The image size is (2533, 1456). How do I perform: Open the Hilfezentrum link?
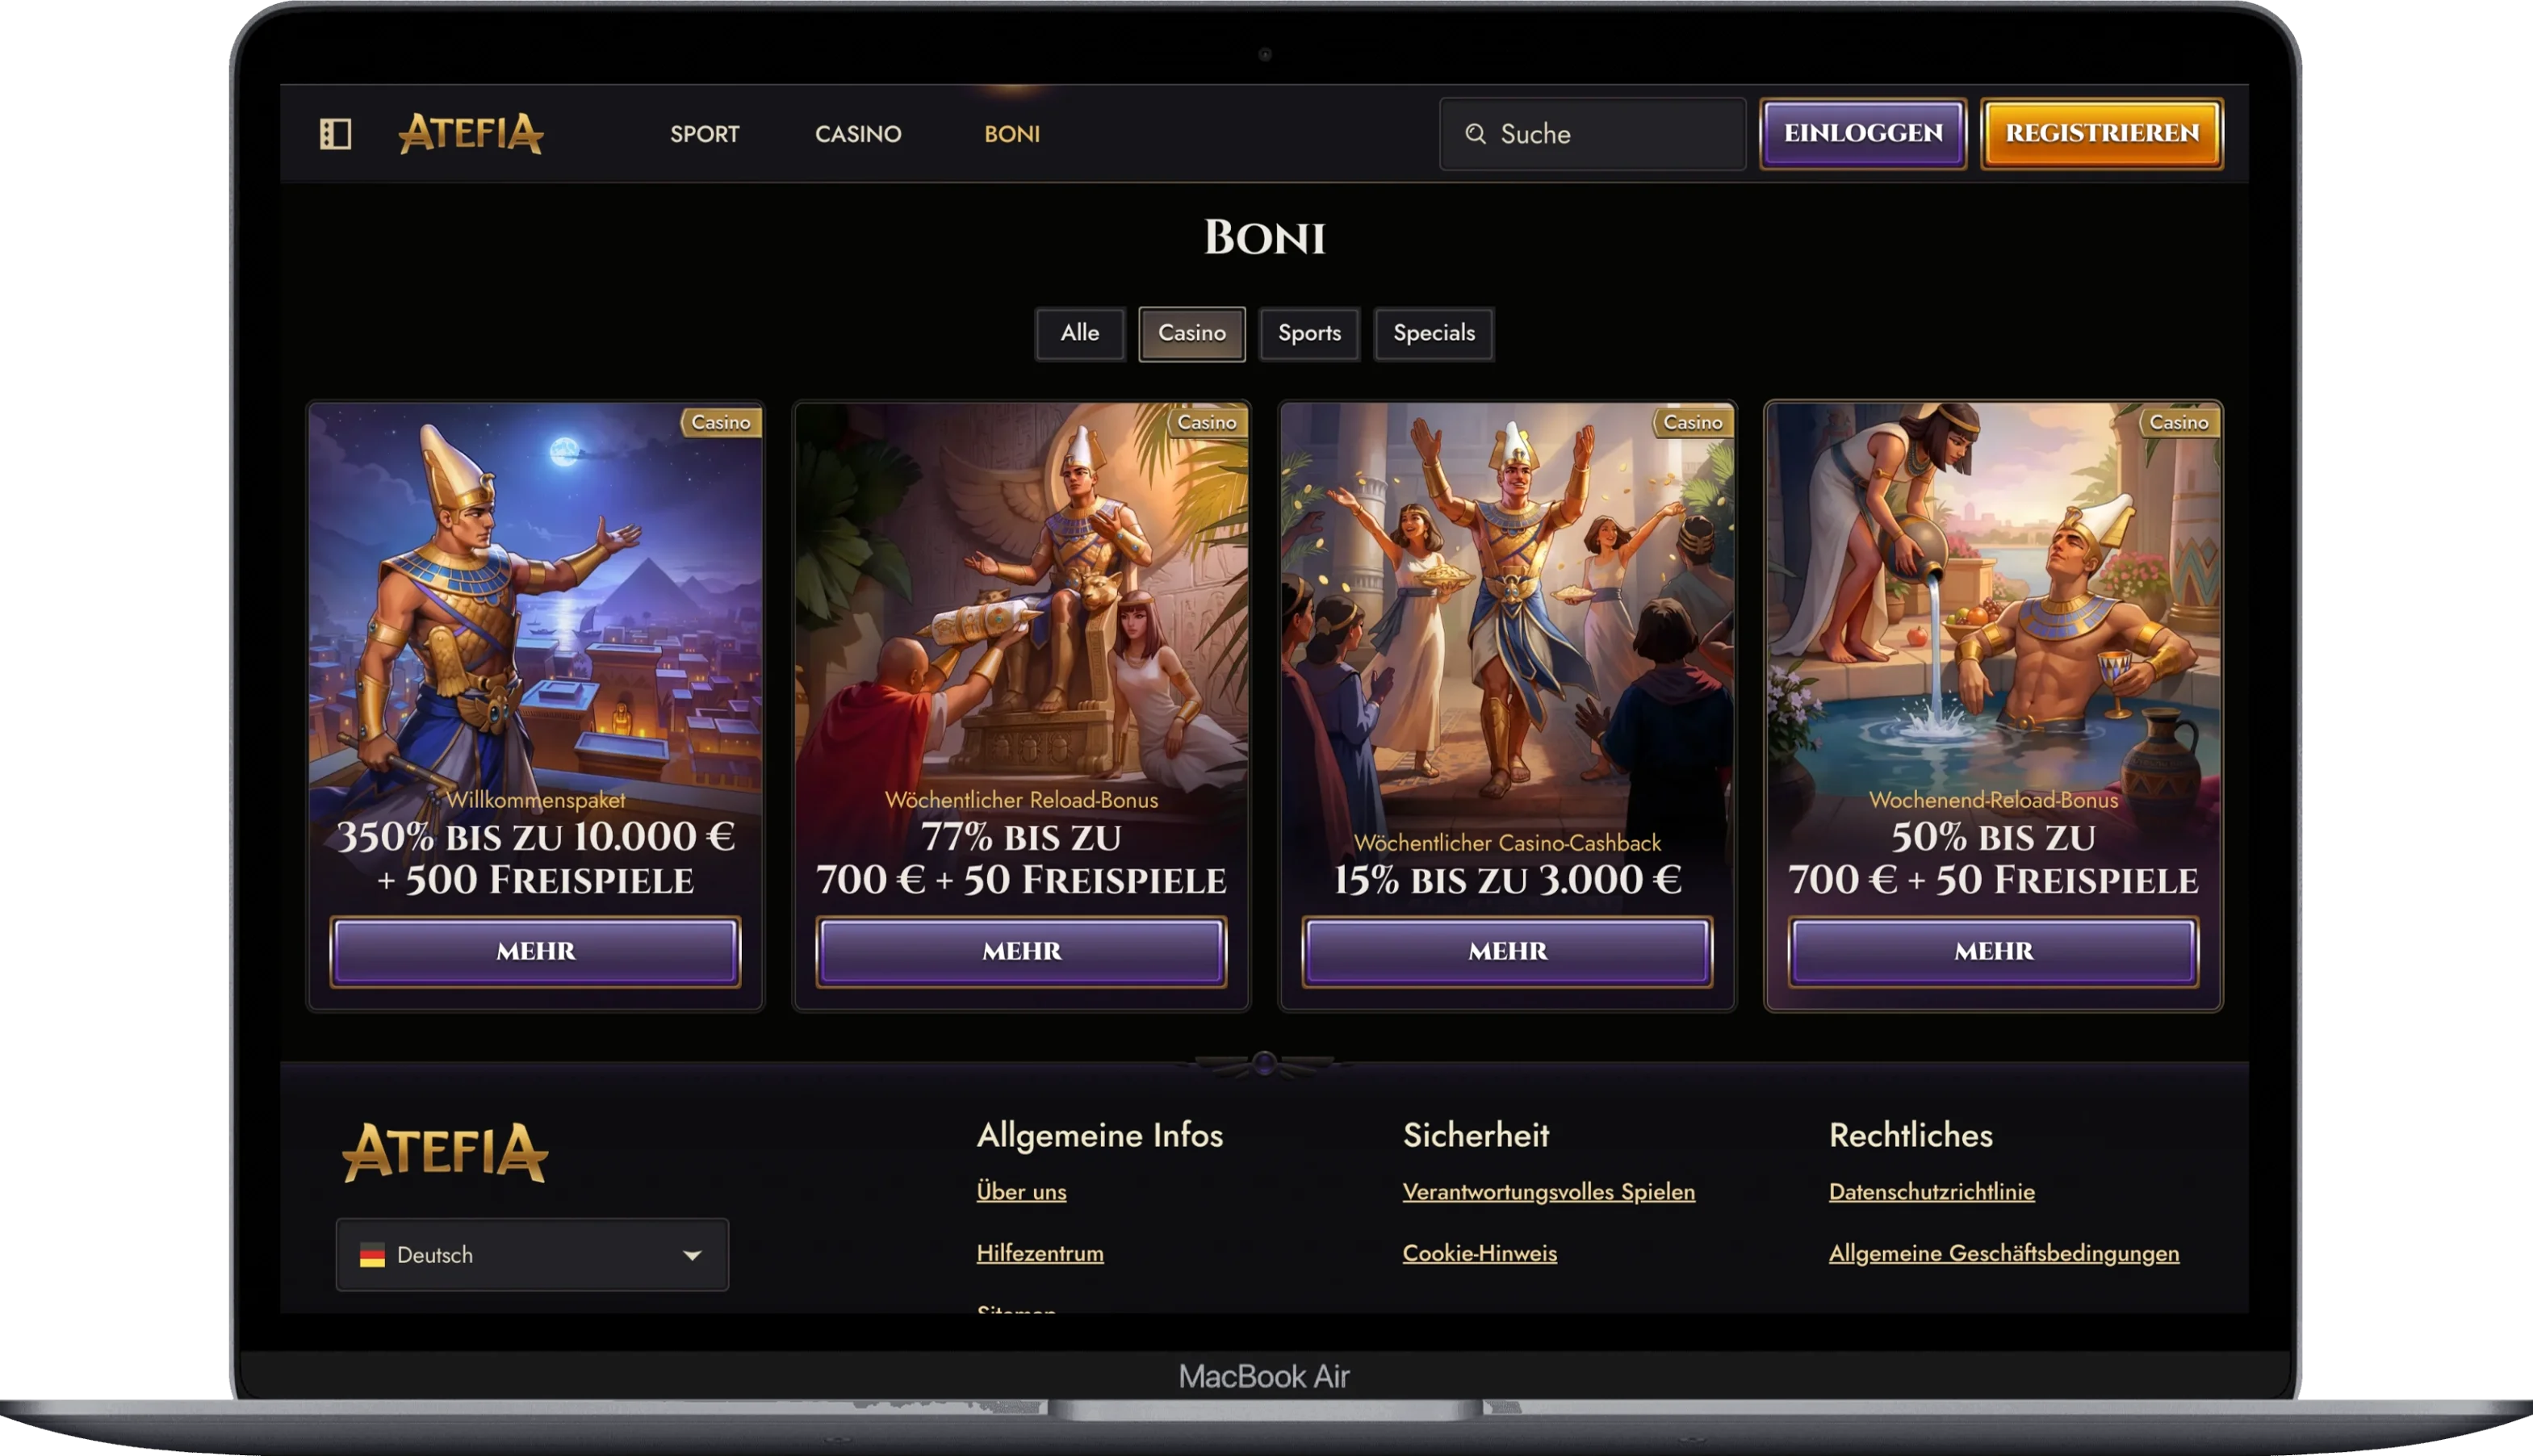pos(1040,1253)
